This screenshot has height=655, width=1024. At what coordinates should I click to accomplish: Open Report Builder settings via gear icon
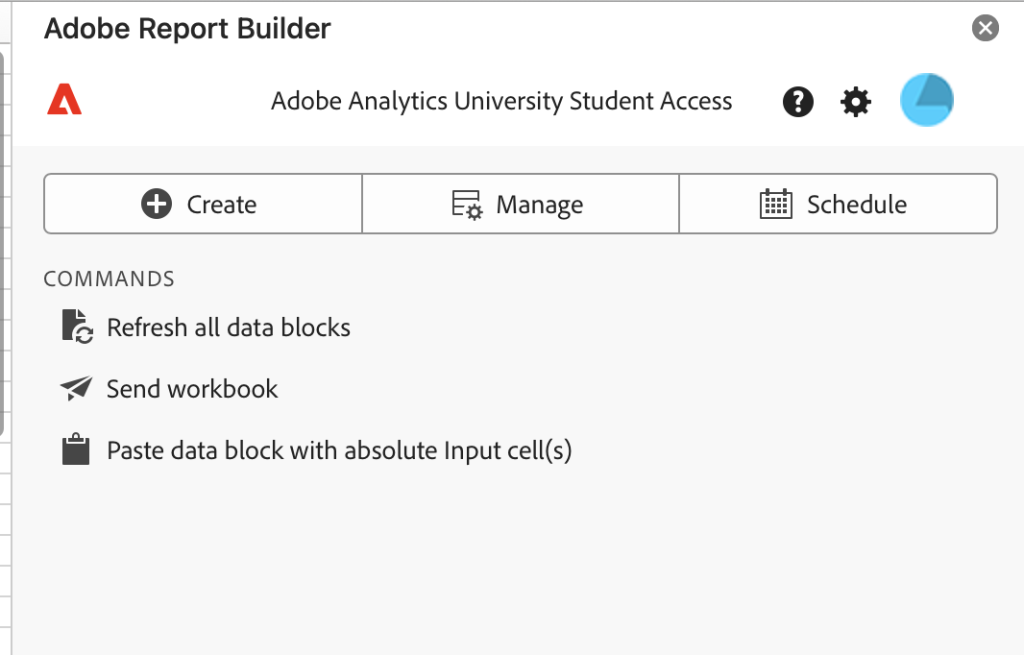point(855,101)
